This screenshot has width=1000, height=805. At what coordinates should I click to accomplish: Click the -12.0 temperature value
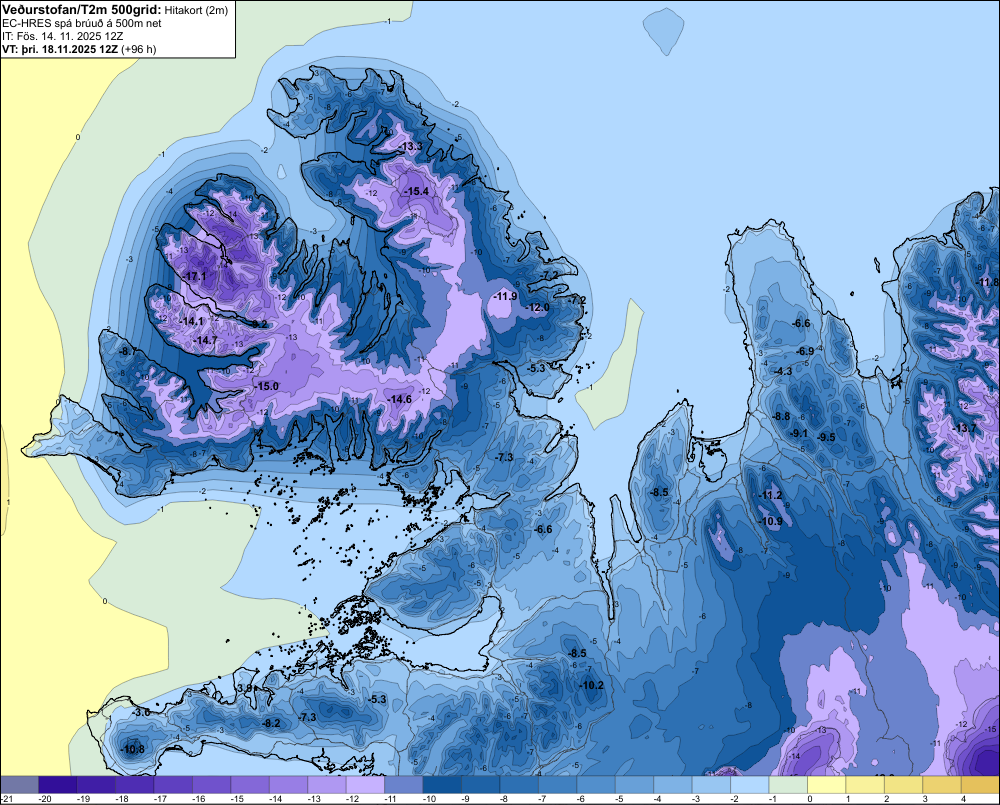point(538,307)
